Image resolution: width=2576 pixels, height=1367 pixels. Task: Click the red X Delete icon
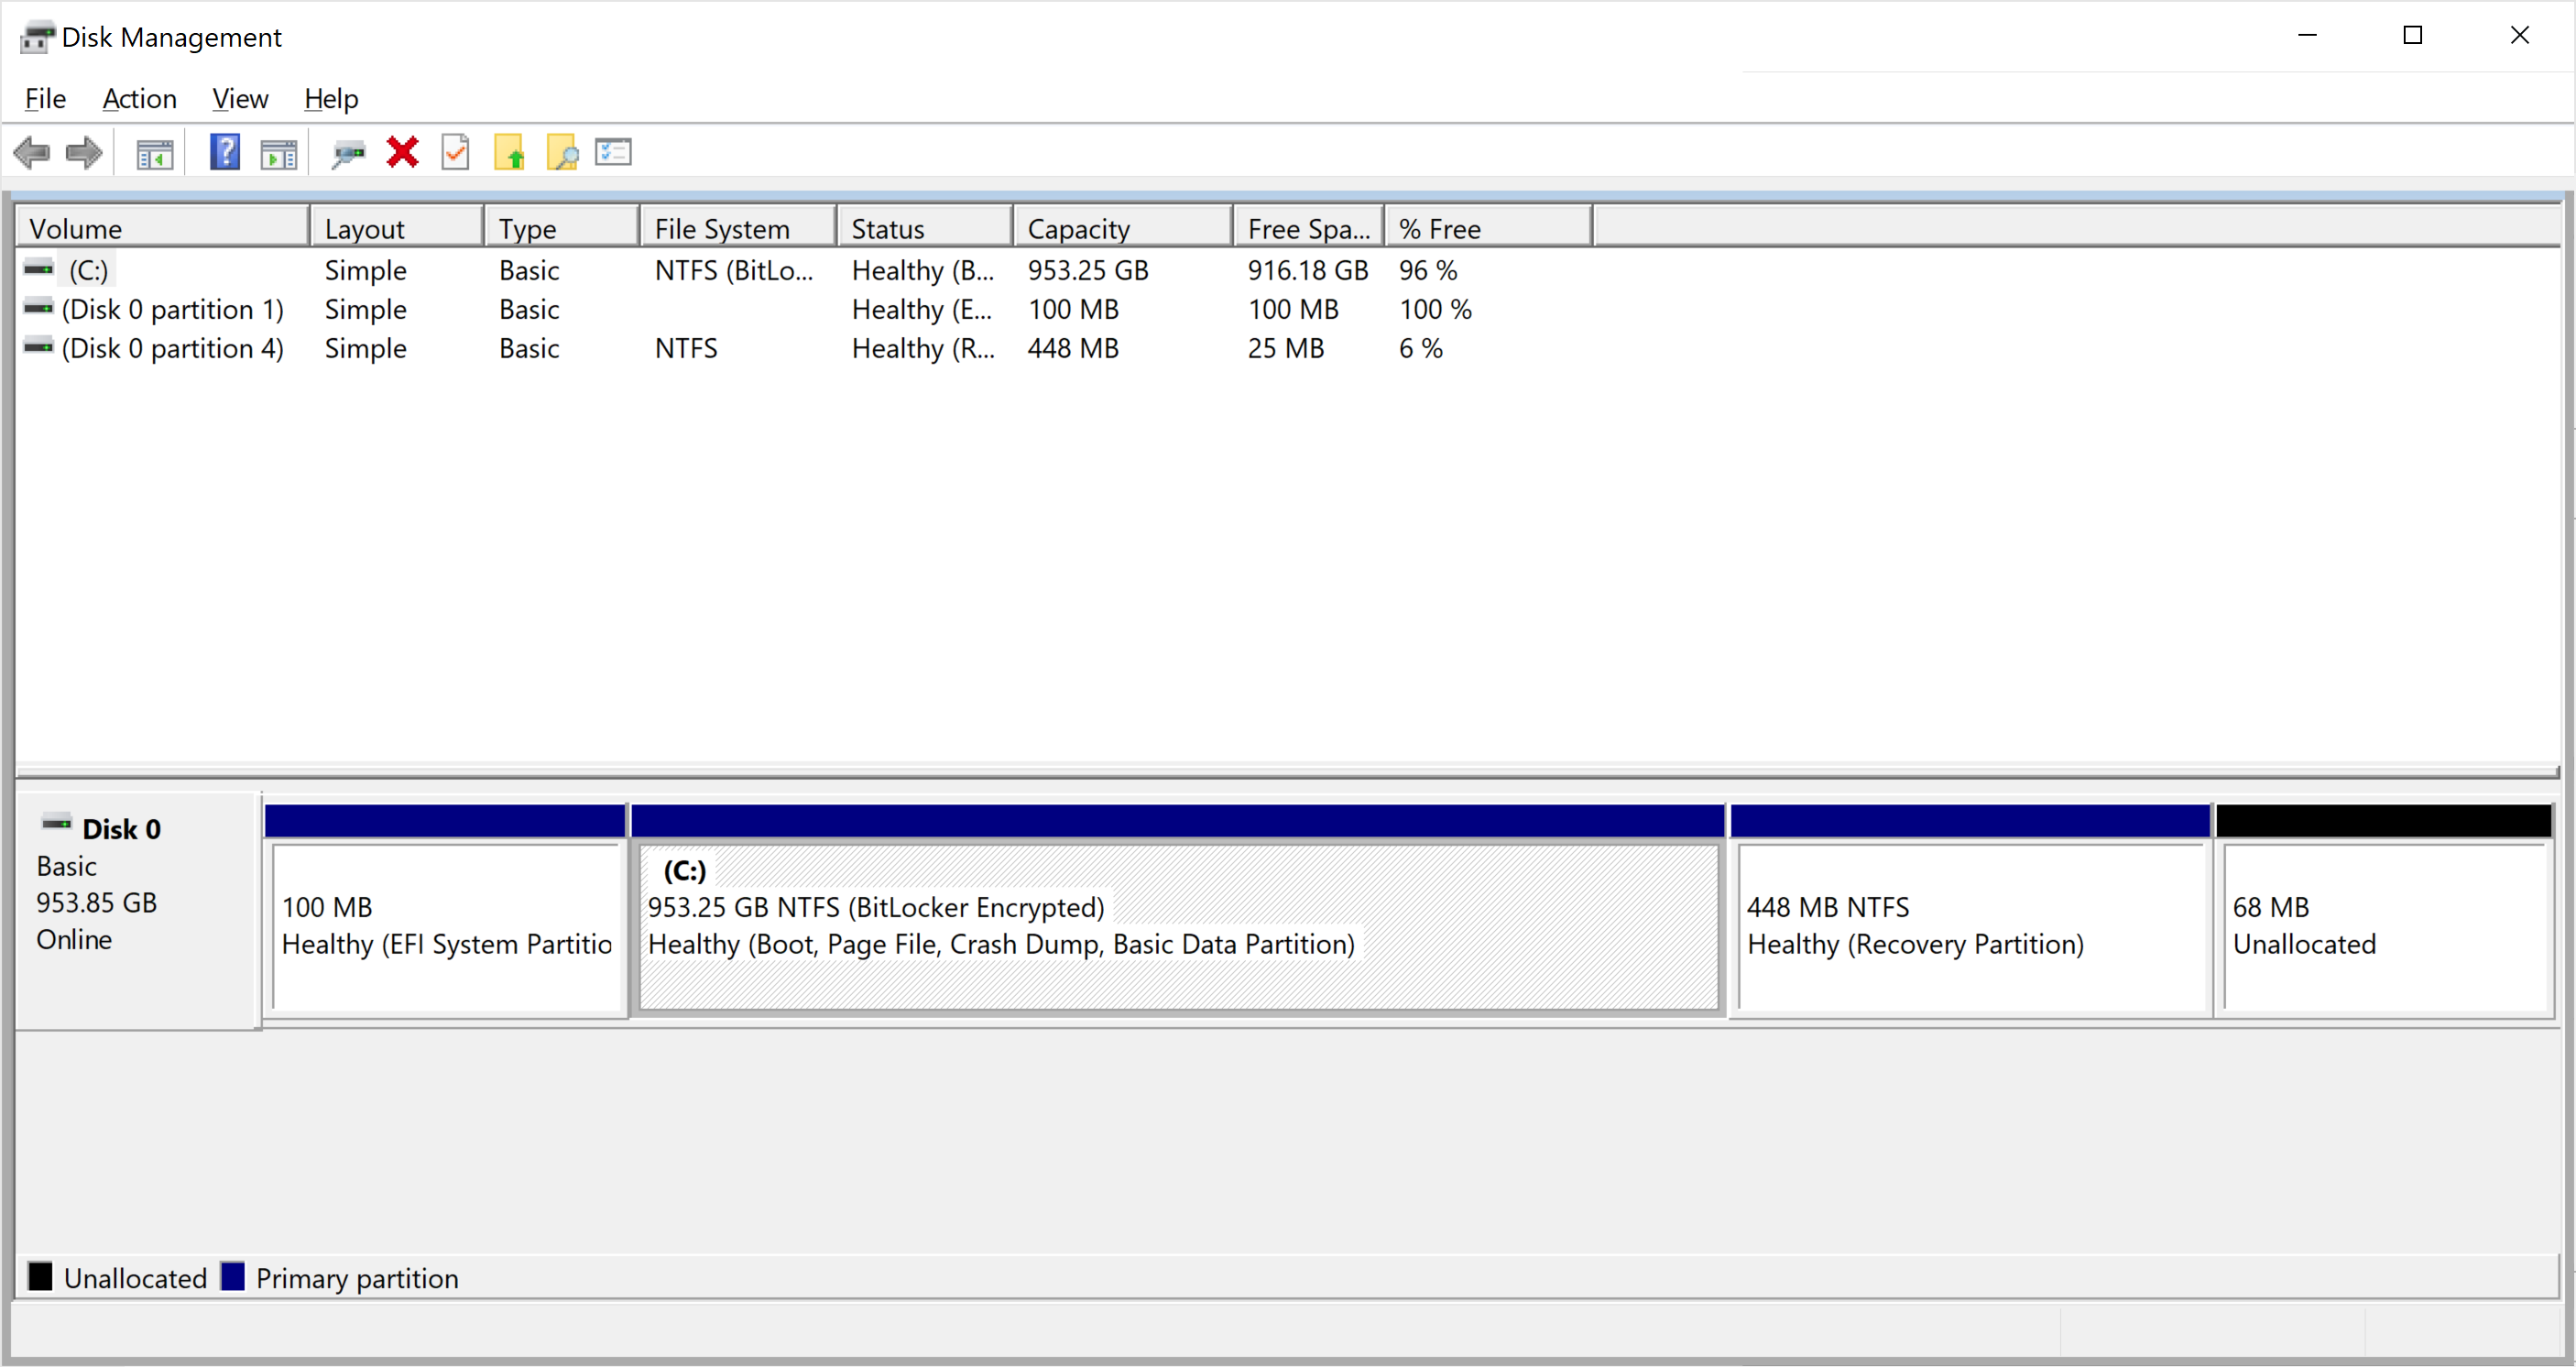[x=403, y=153]
